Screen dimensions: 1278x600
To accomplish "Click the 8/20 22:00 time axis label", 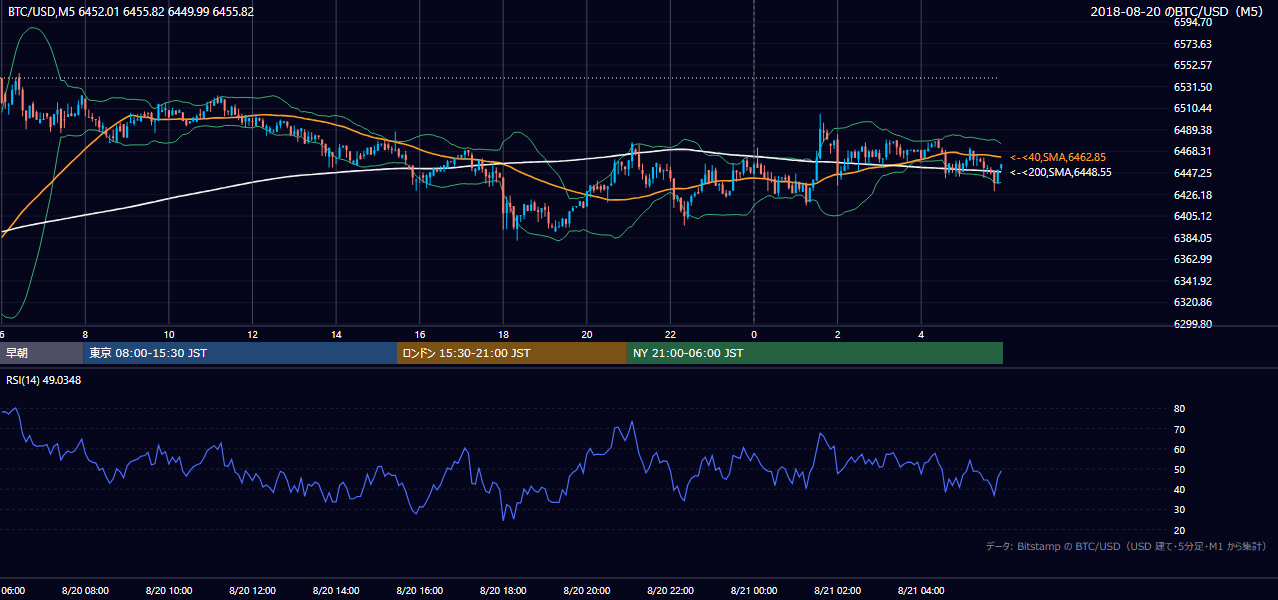I will point(670,591).
